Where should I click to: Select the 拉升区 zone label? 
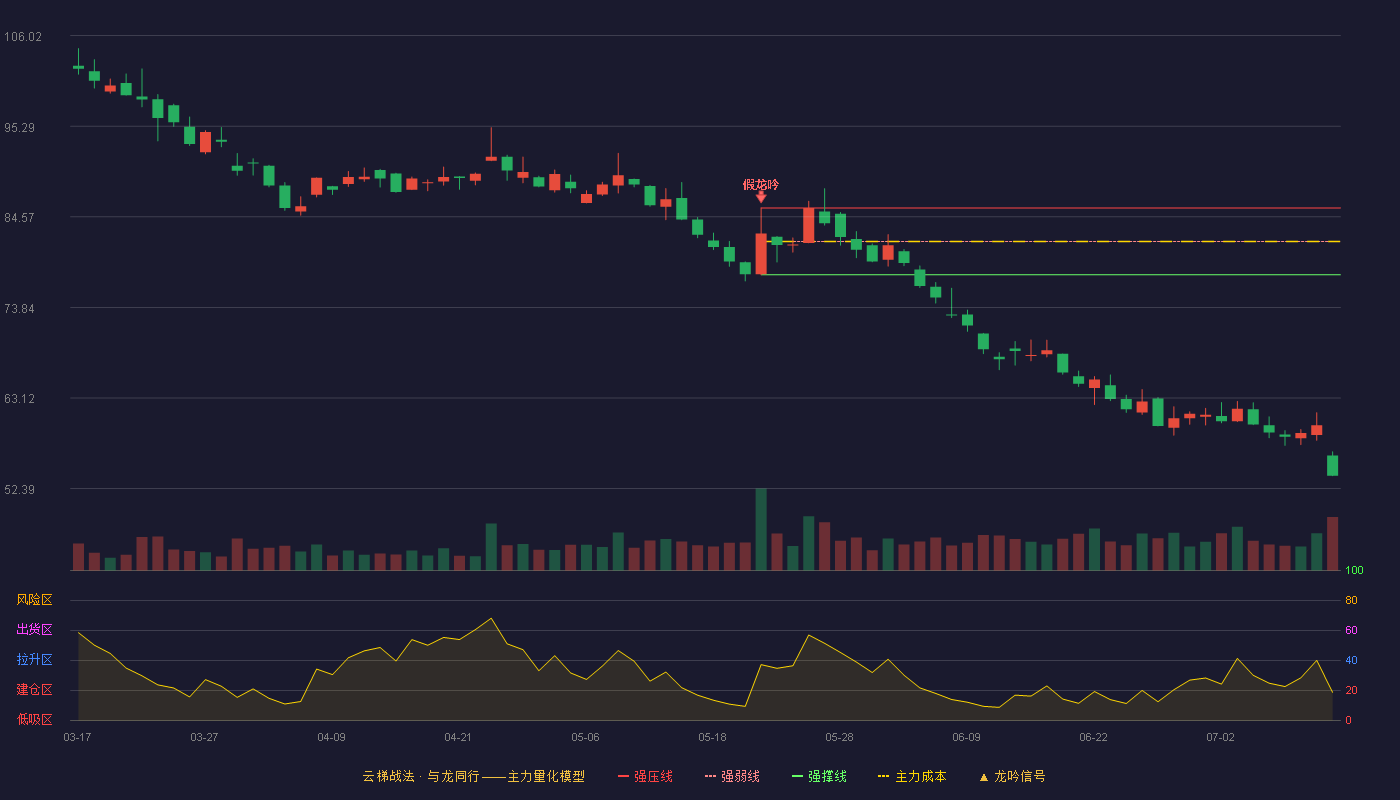pyautogui.click(x=35, y=660)
